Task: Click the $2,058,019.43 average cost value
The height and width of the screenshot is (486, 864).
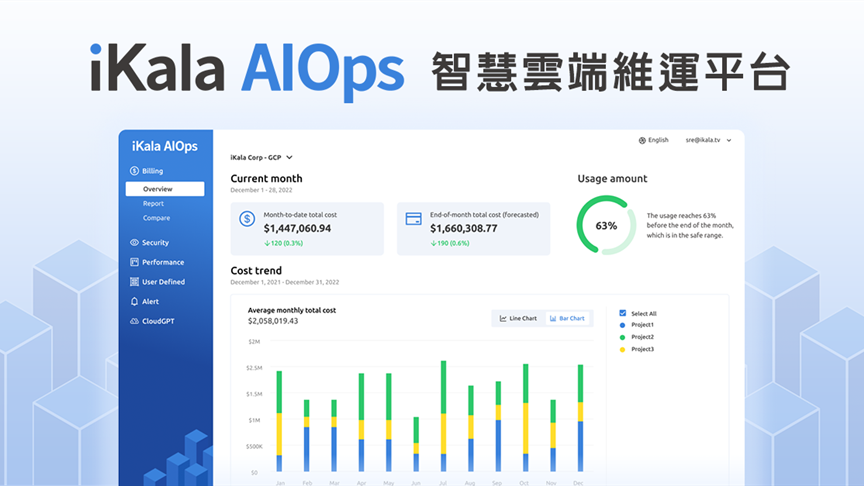Action: (273, 321)
